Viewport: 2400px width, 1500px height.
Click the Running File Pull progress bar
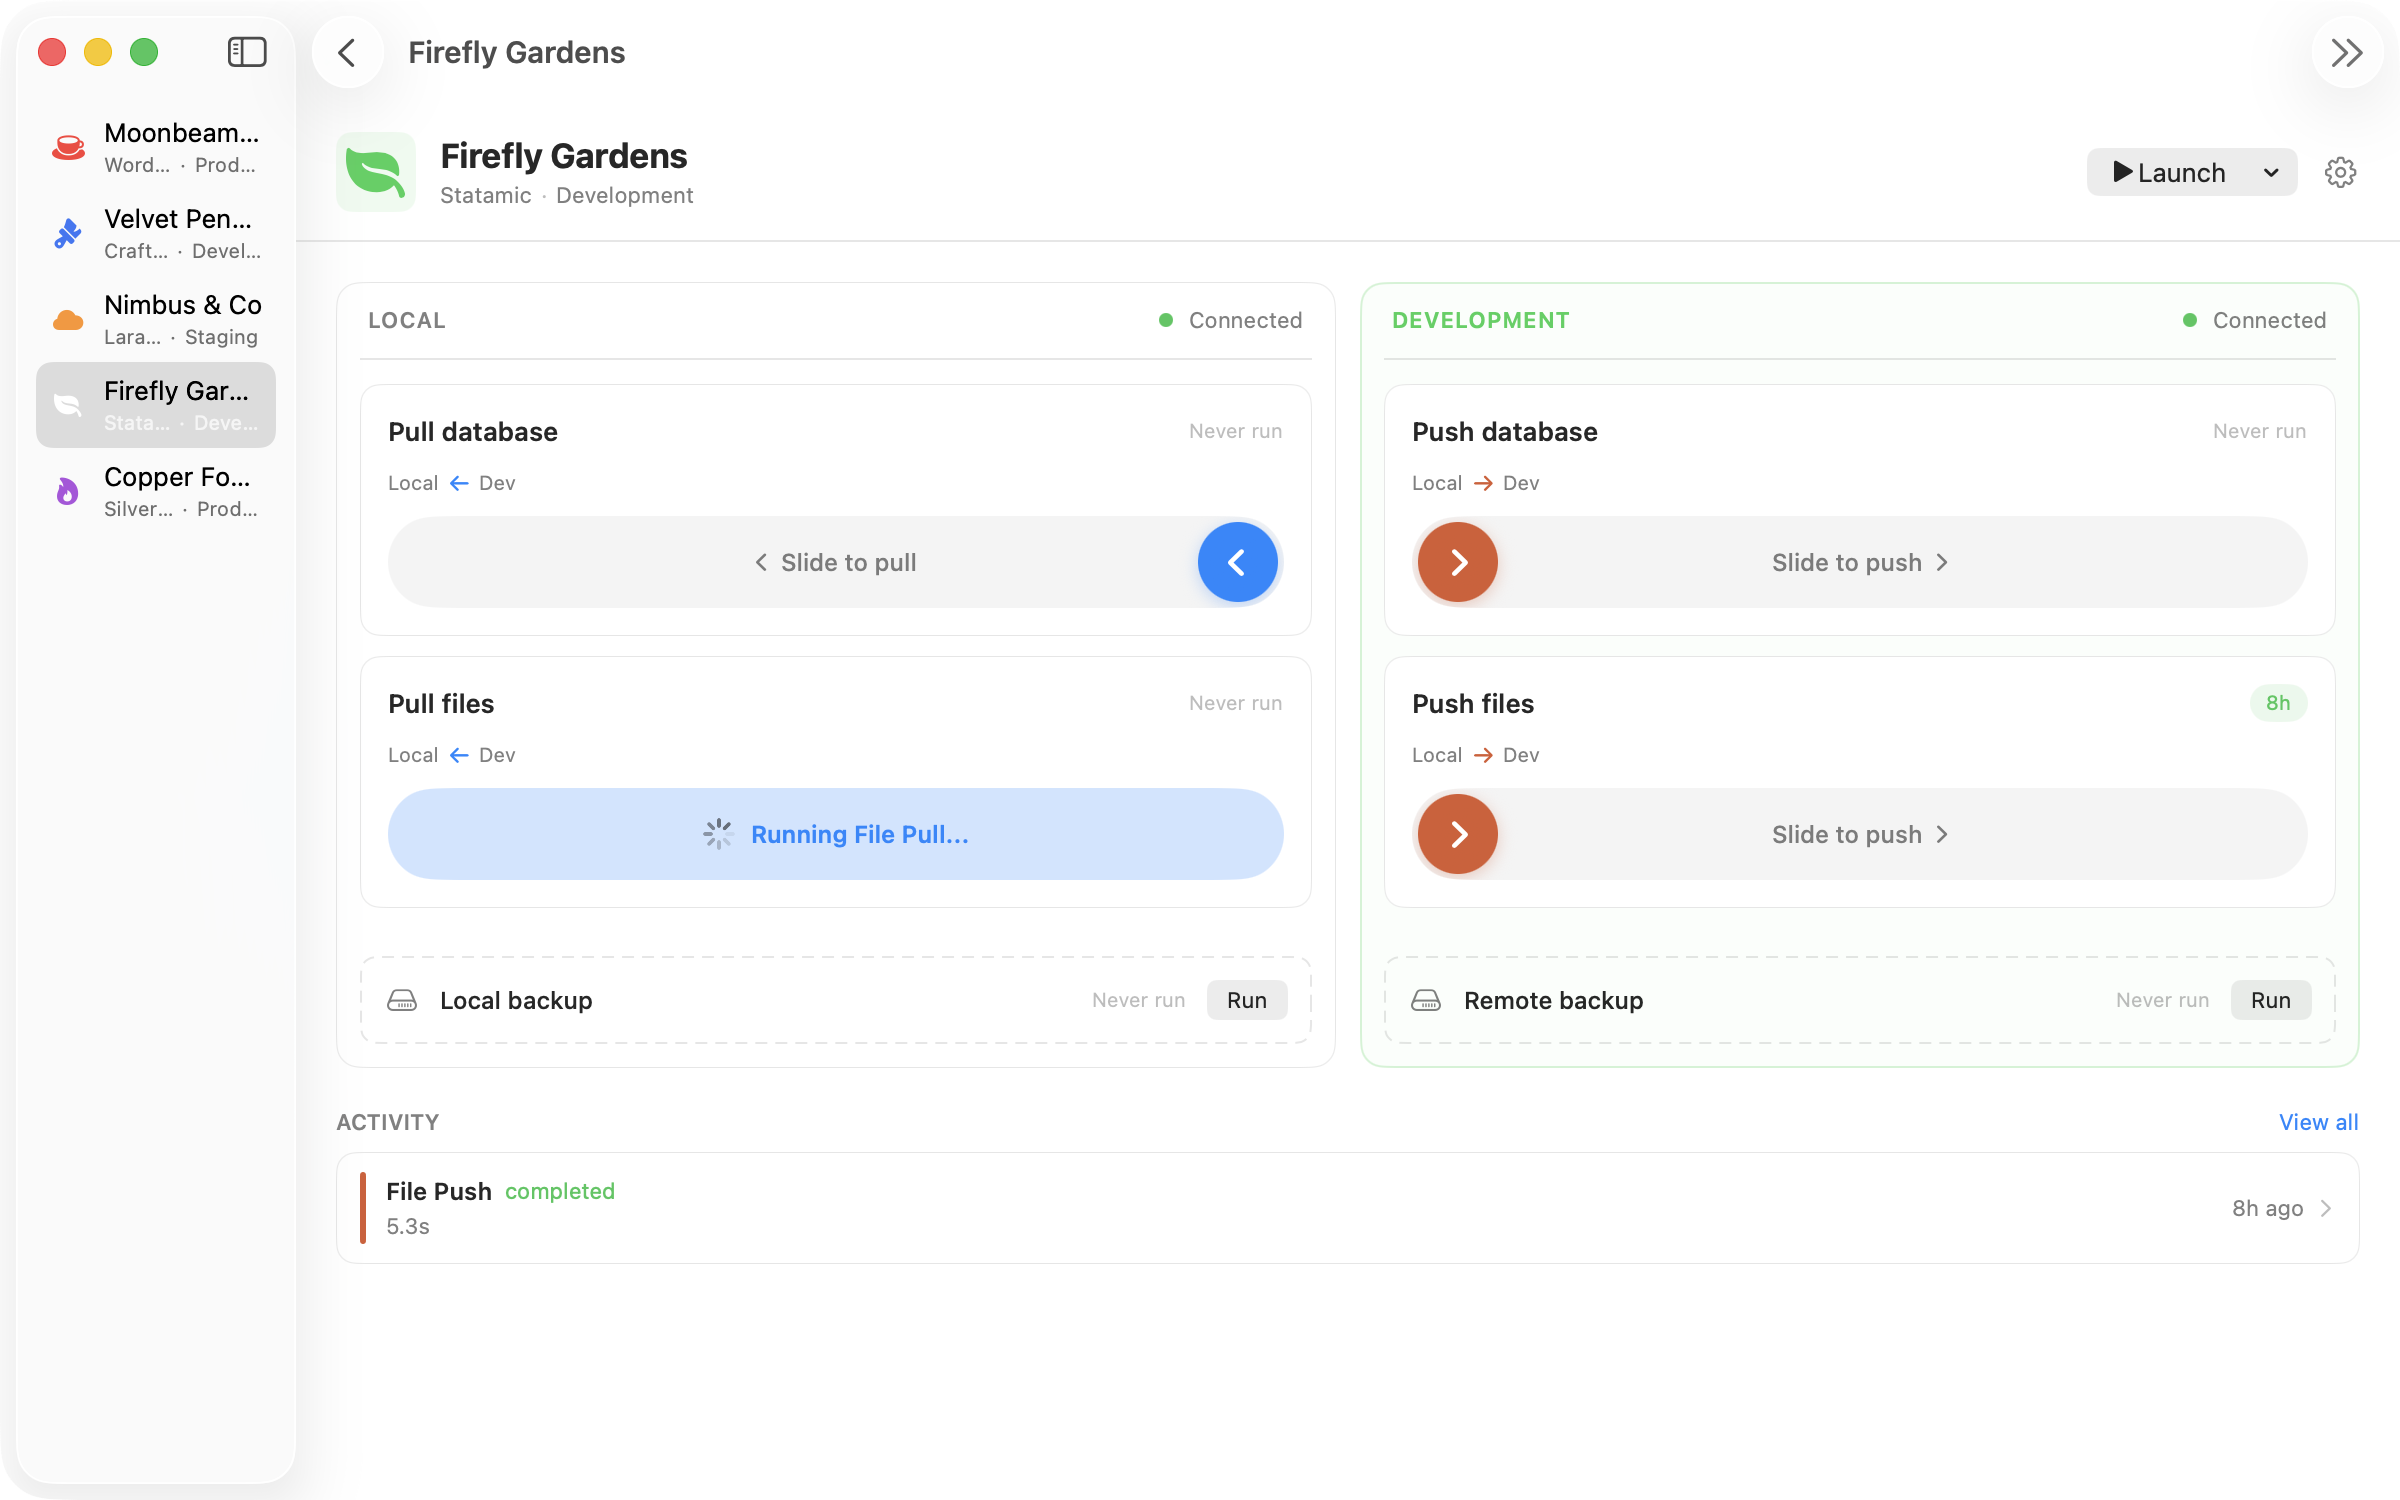(x=836, y=834)
